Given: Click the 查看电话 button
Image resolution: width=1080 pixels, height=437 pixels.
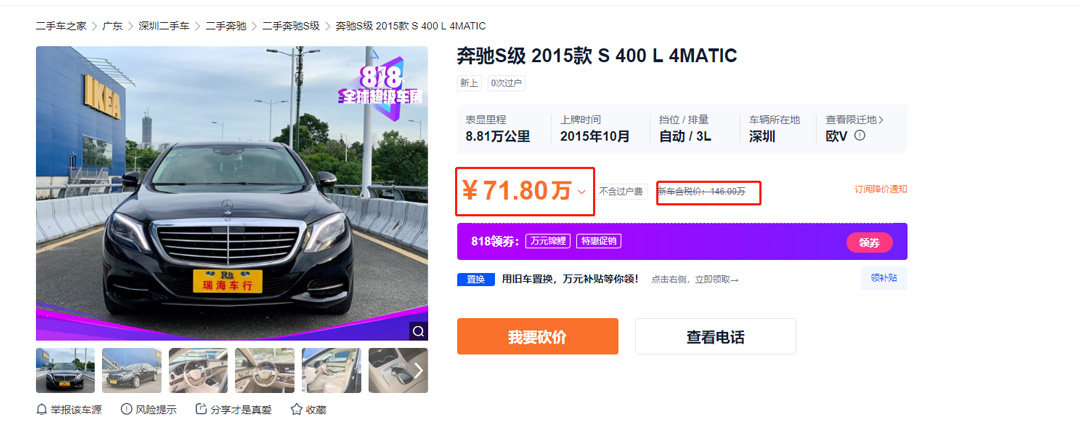Looking at the screenshot, I should (715, 337).
